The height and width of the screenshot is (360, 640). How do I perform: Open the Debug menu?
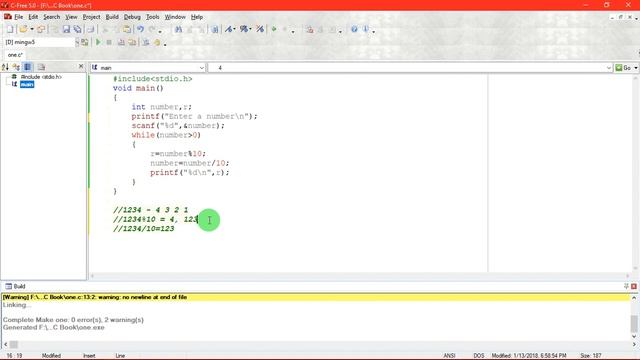(132, 17)
